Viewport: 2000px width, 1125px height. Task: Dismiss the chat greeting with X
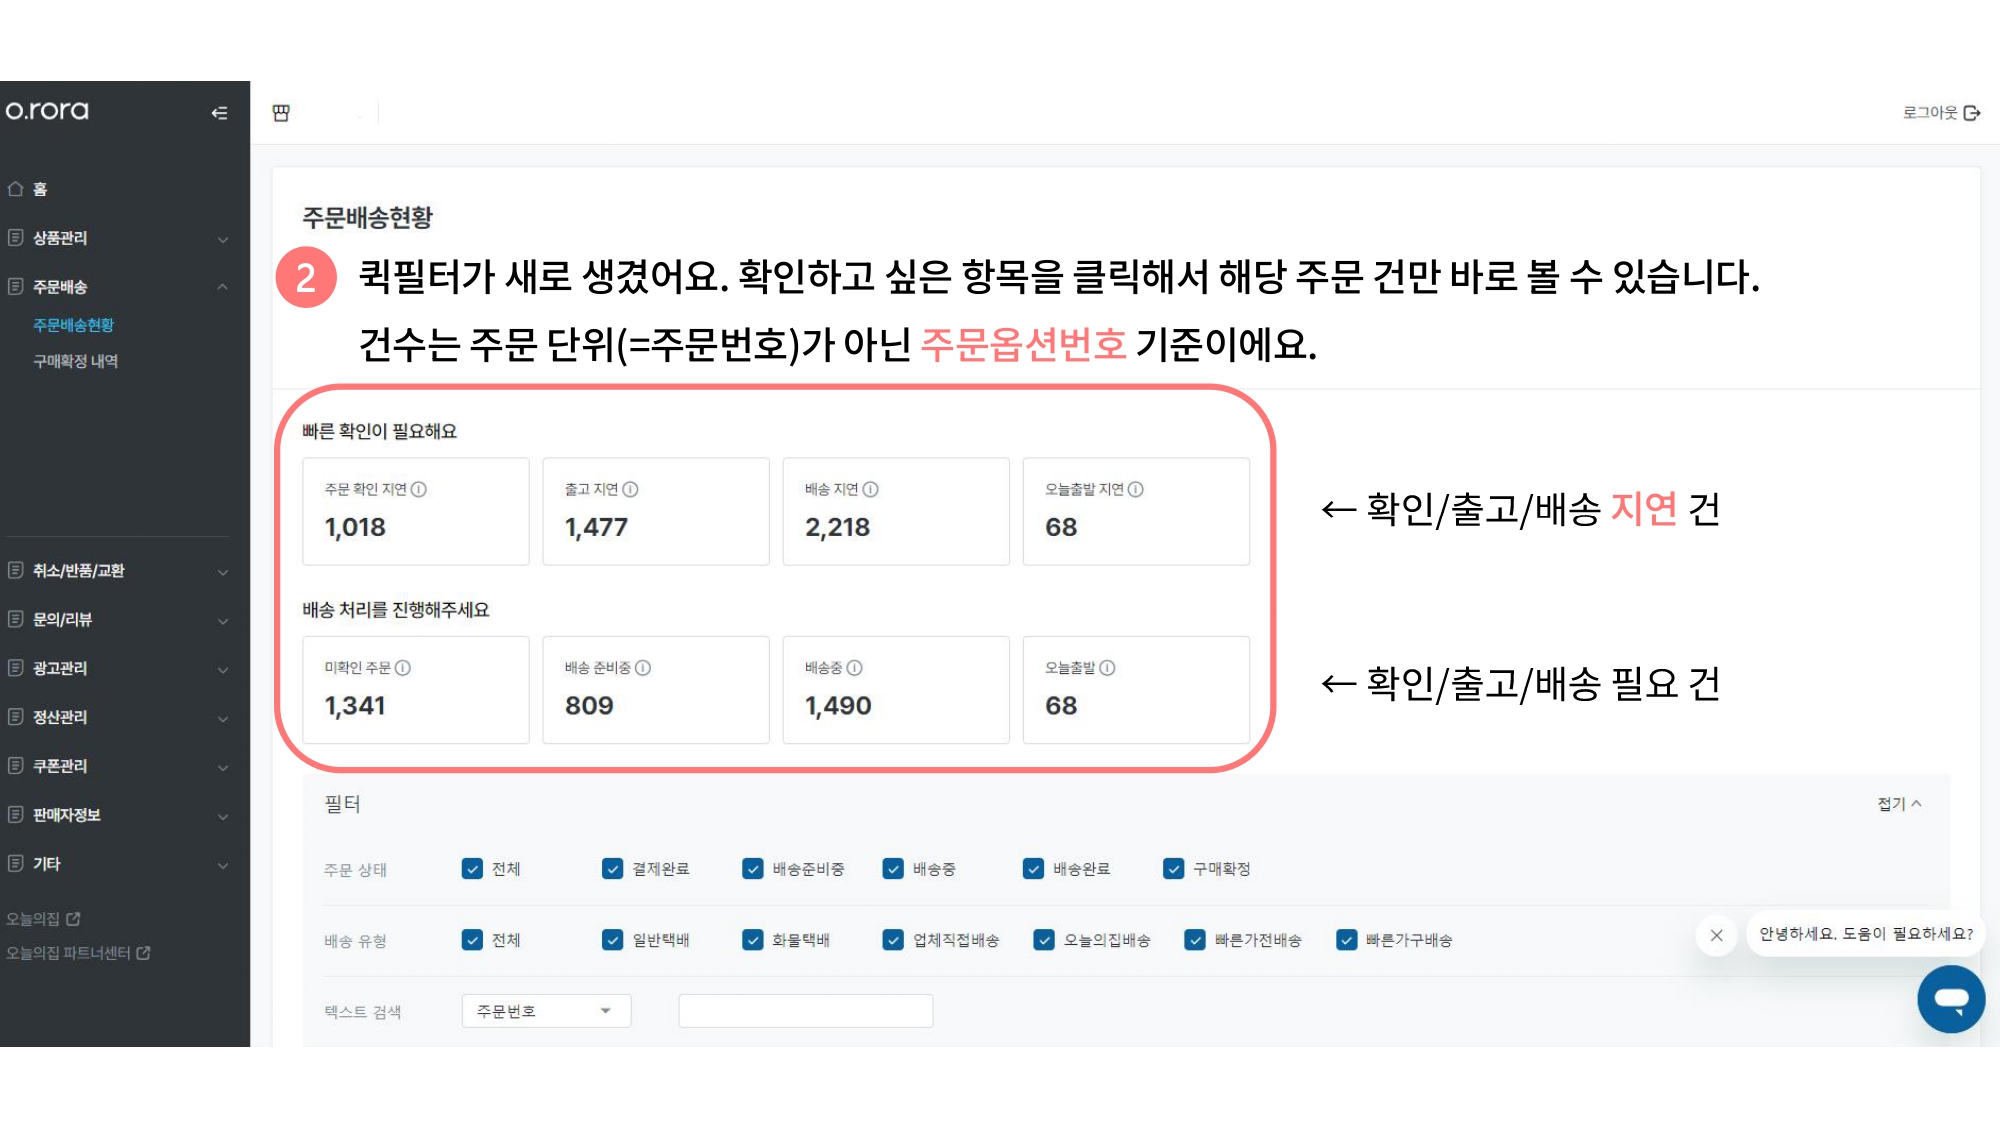click(x=1717, y=935)
